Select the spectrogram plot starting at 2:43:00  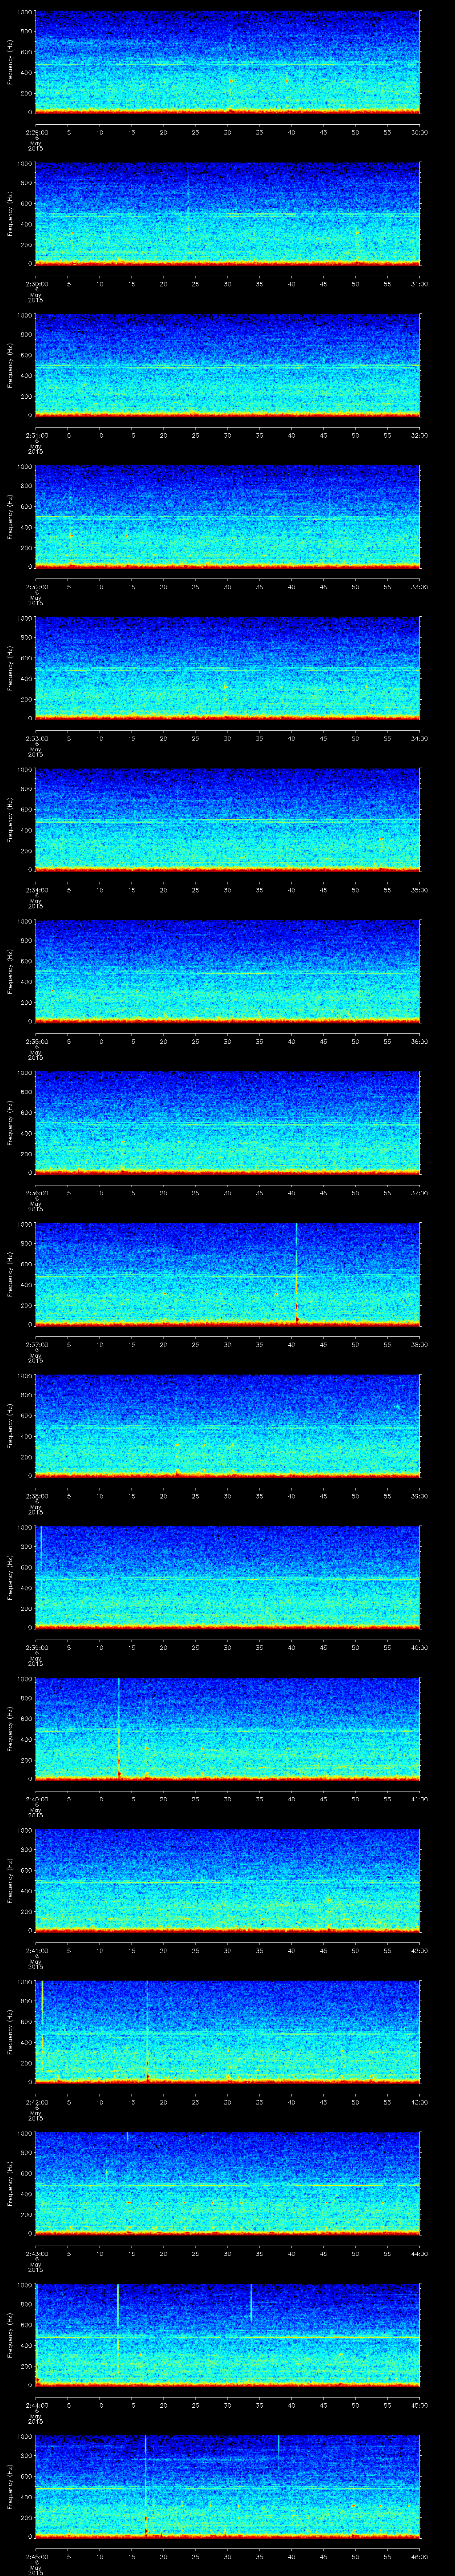[x=227, y=2184]
